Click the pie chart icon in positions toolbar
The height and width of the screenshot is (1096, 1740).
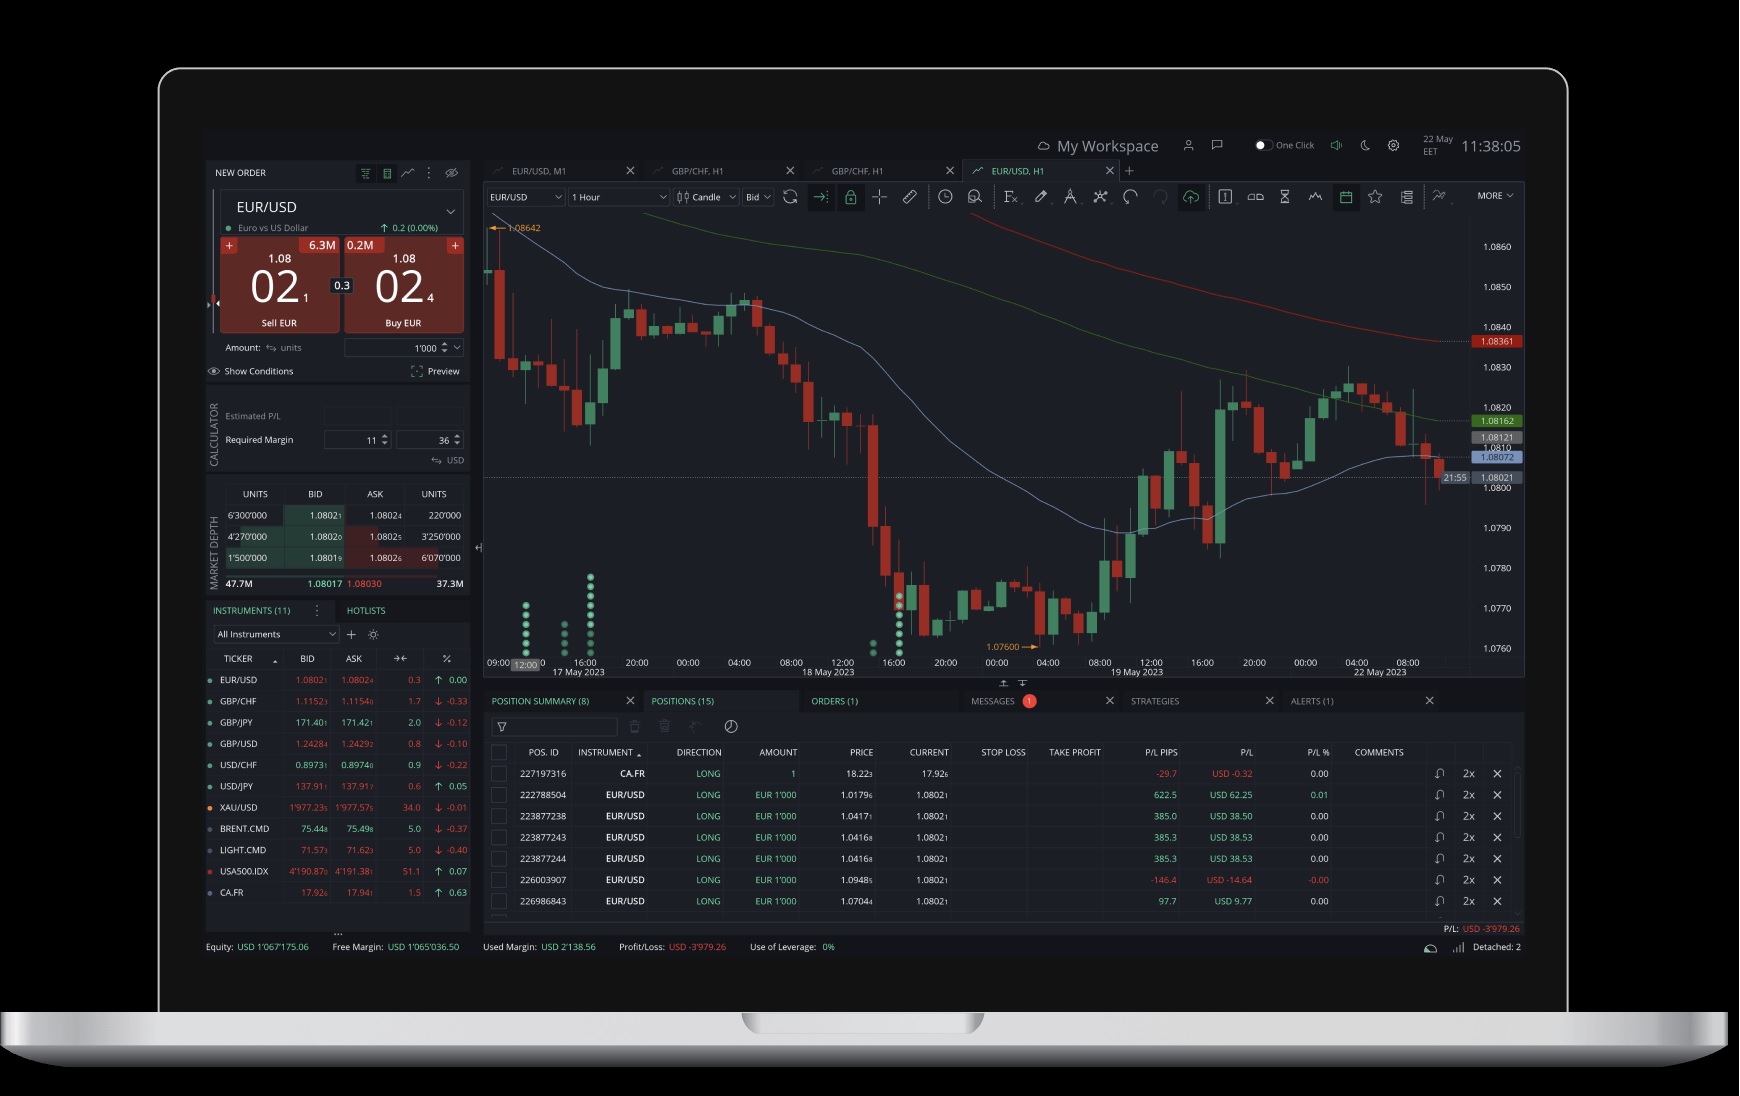(731, 727)
